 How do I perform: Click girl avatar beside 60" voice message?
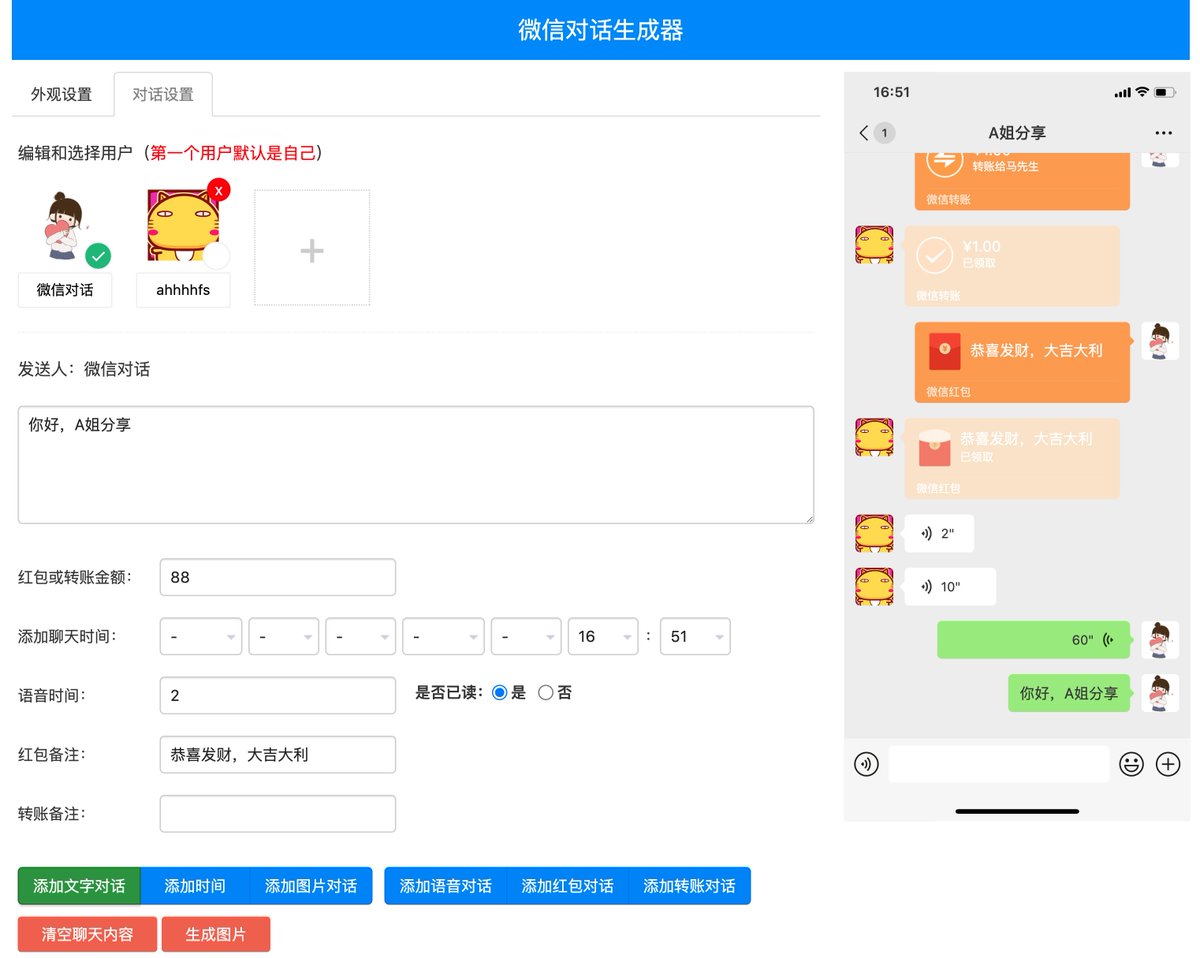(x=1160, y=640)
